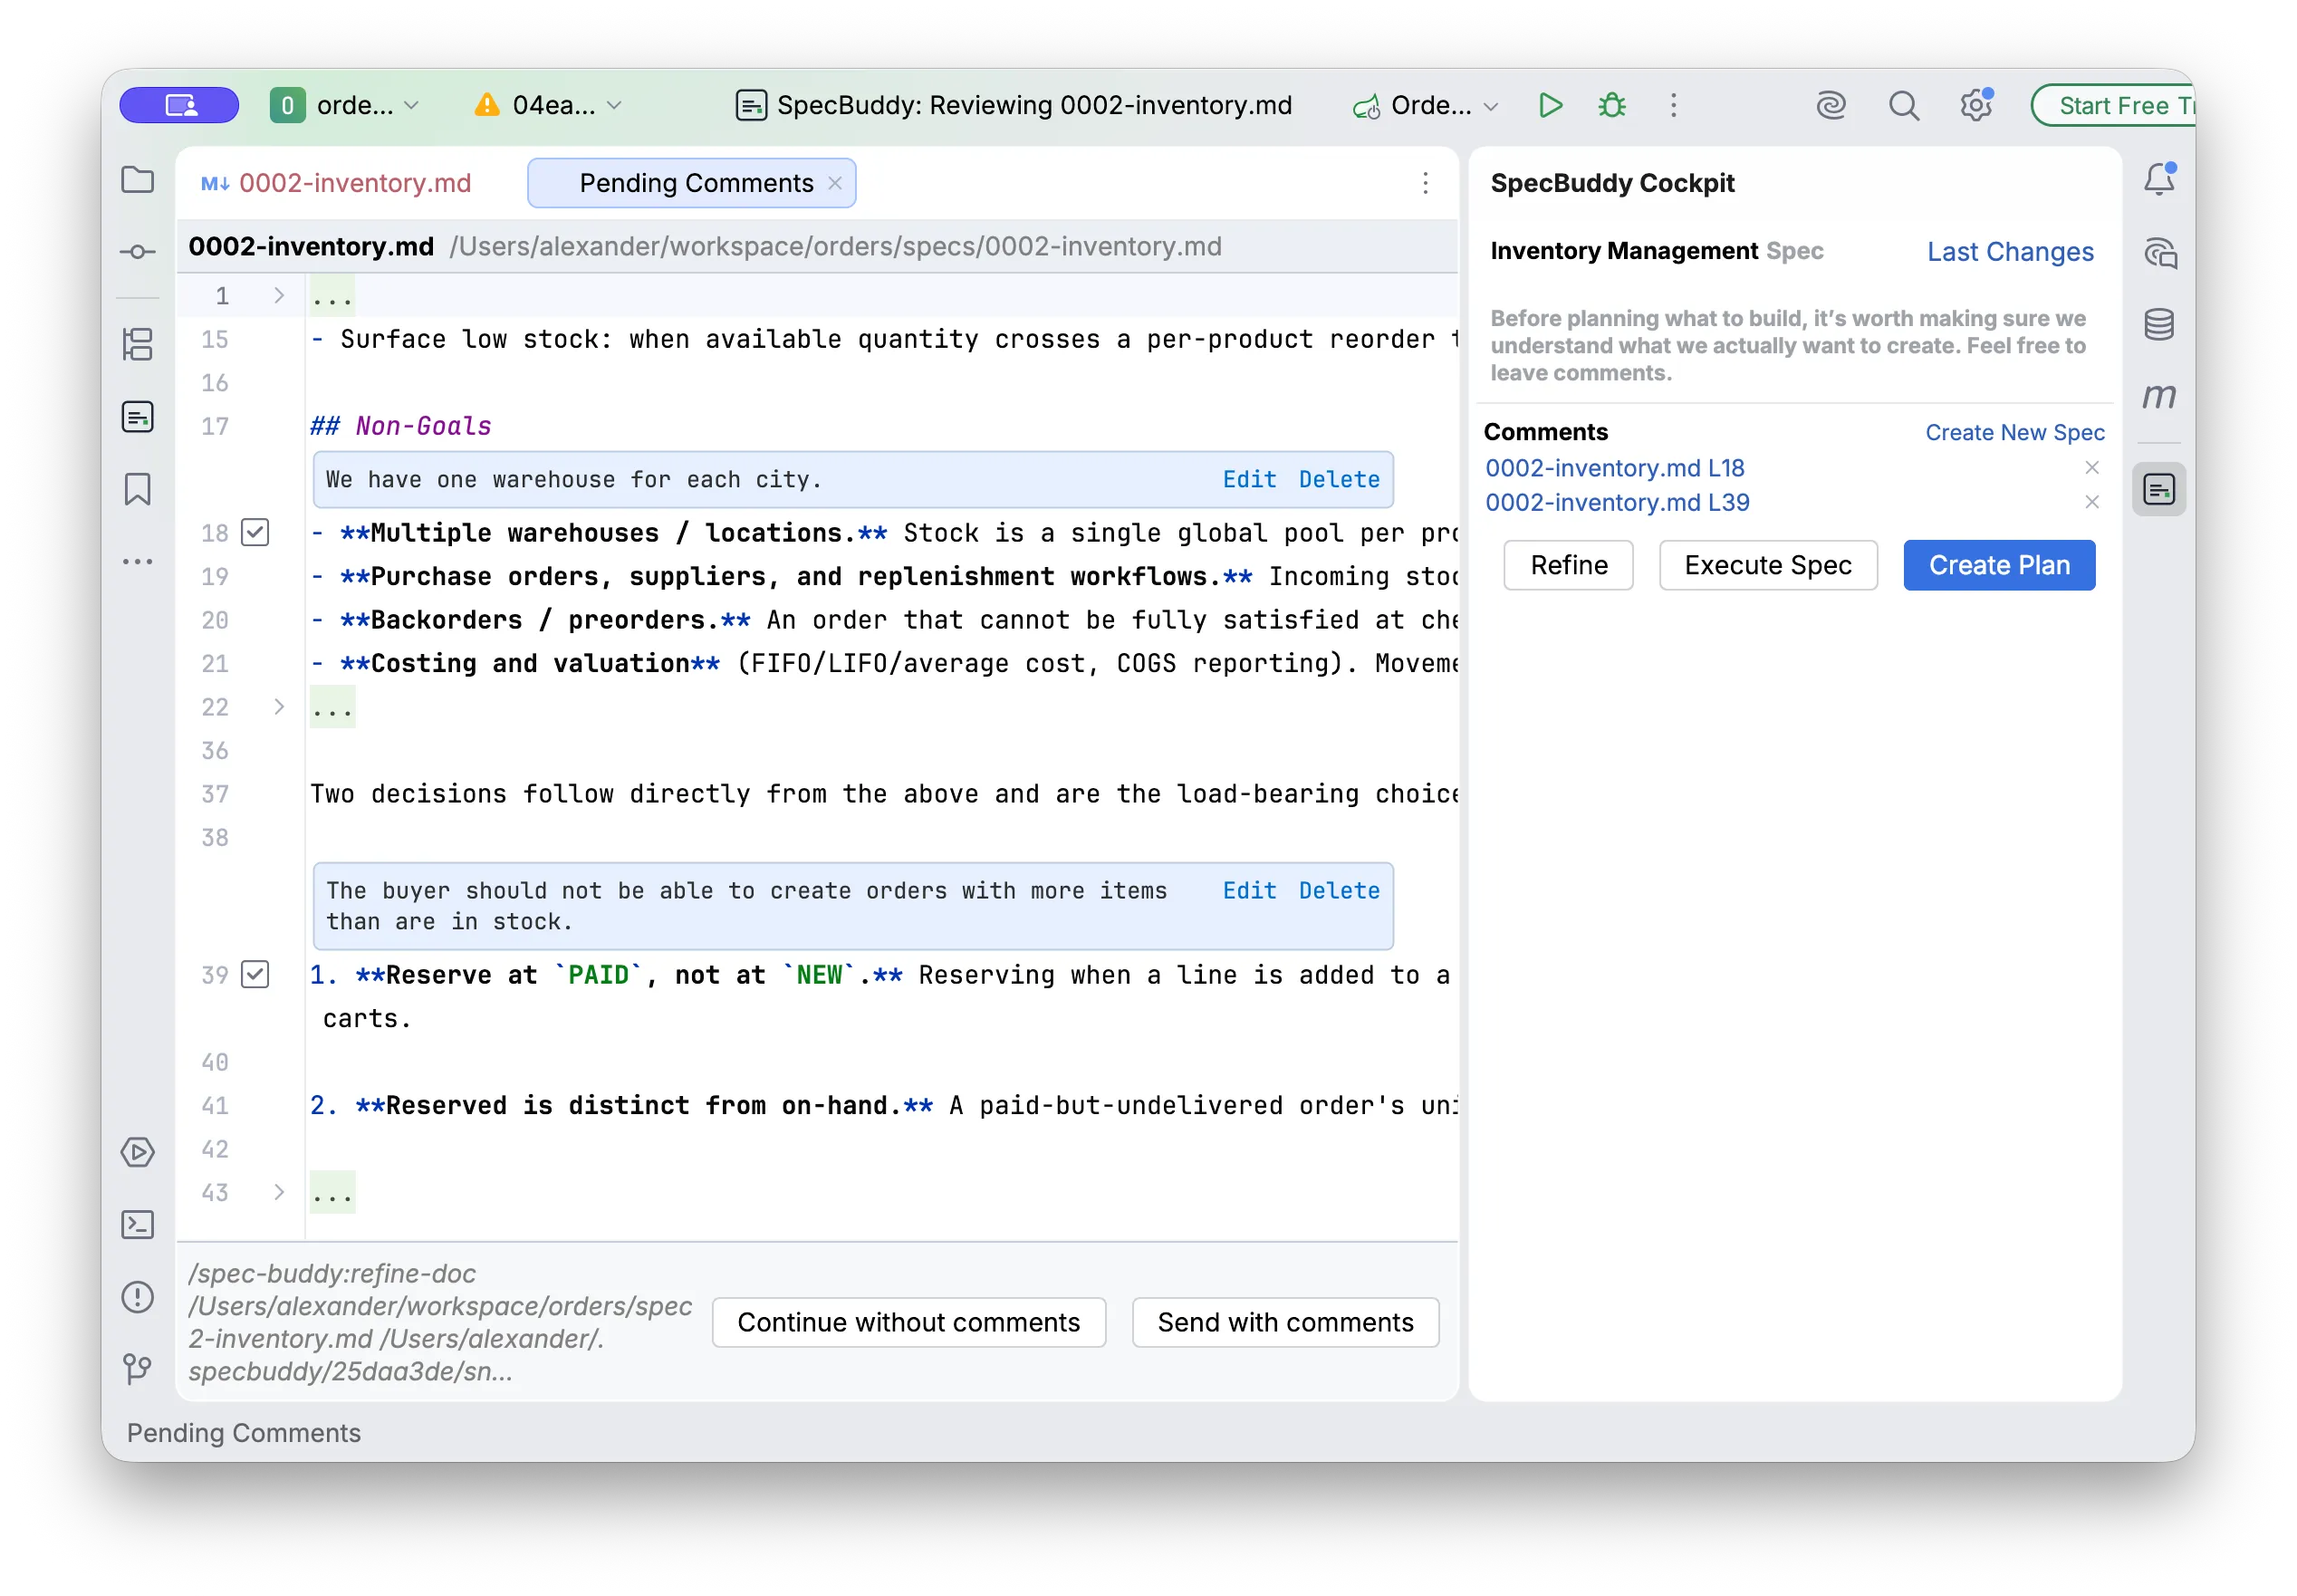The width and height of the screenshot is (2297, 1596).
Task: Click the 'Surface low stock' line
Action: point(883,339)
